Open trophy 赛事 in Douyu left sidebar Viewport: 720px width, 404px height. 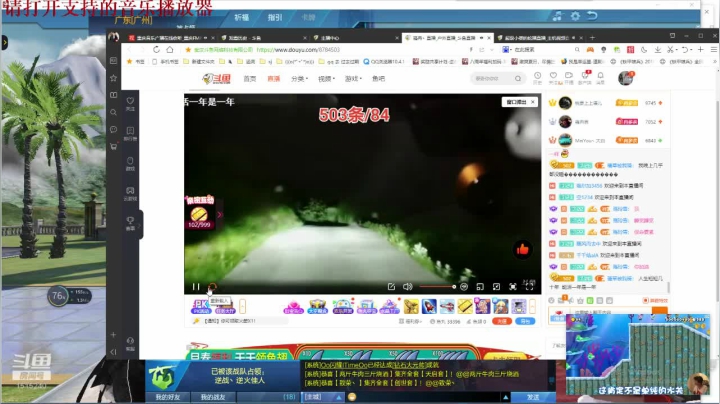tap(130, 223)
